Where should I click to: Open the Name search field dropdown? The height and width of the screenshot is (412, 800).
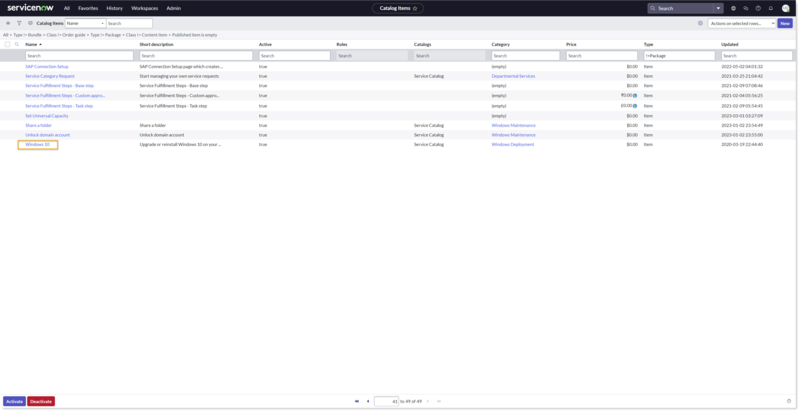pyautogui.click(x=85, y=23)
